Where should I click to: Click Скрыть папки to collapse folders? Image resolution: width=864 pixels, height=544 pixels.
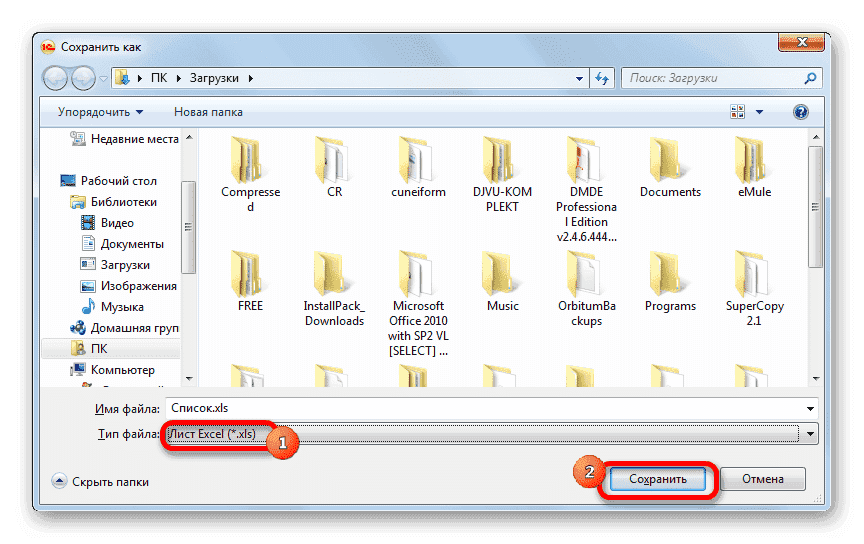coord(100,482)
